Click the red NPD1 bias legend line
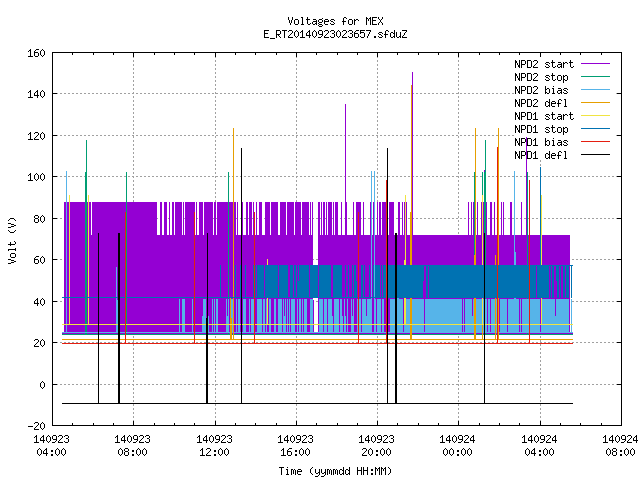 tap(595, 142)
